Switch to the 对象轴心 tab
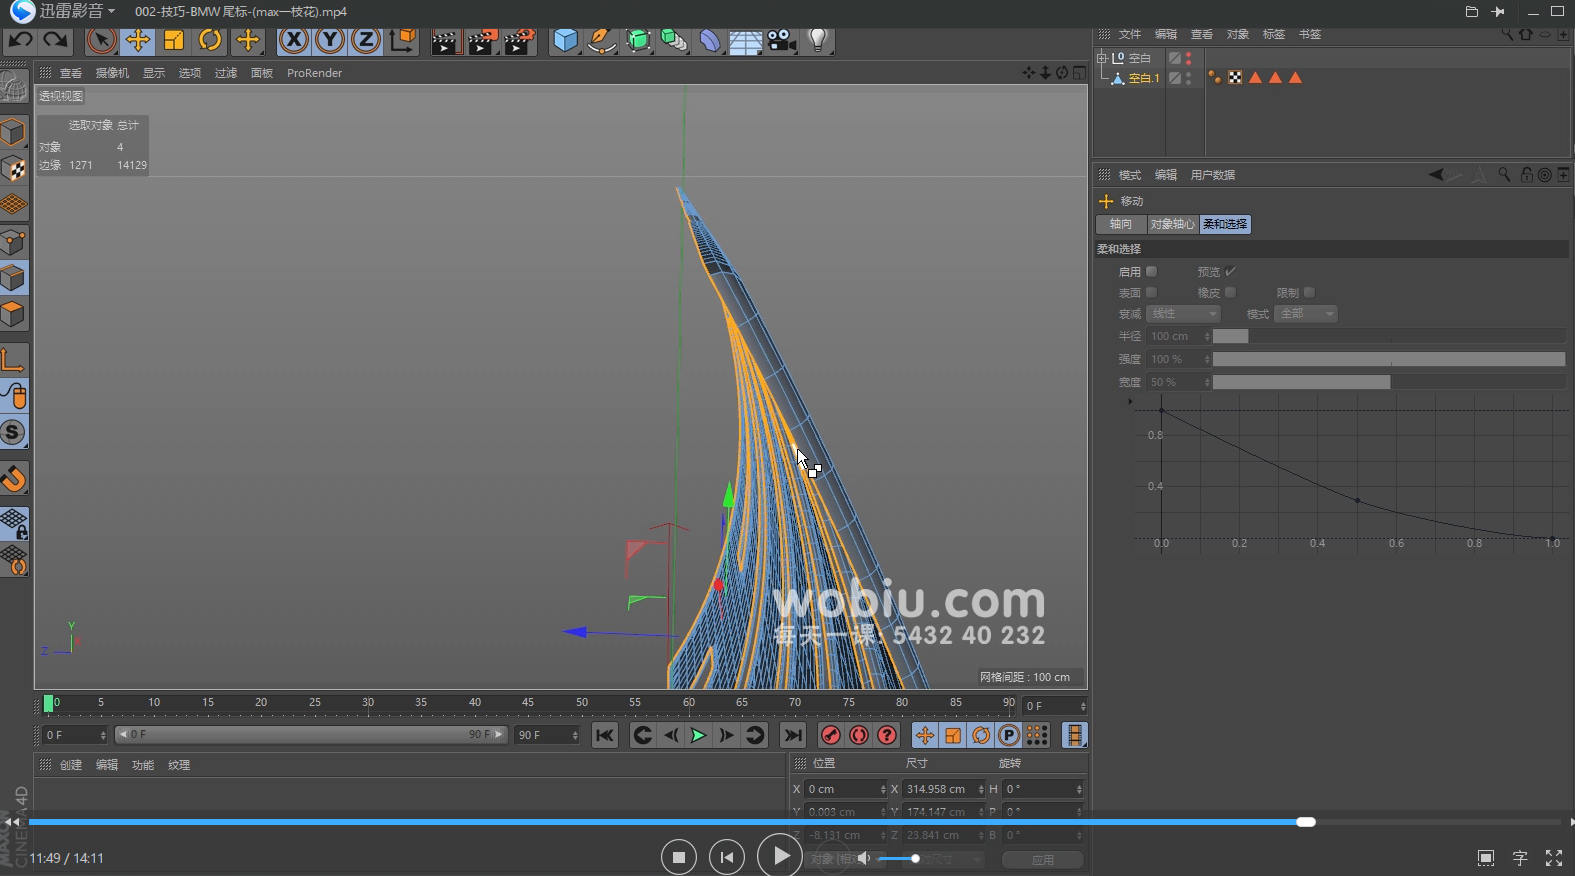 coord(1172,224)
